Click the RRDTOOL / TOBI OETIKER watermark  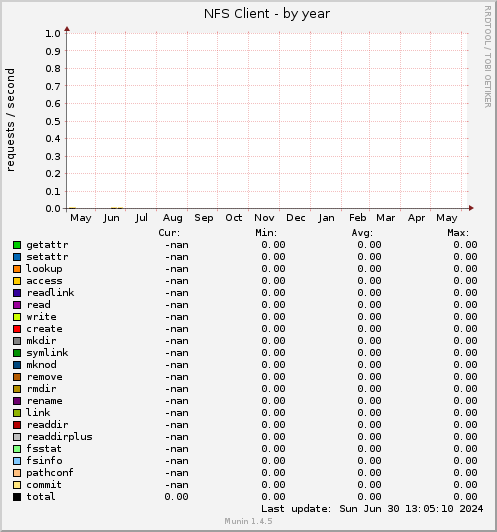pos(488,57)
